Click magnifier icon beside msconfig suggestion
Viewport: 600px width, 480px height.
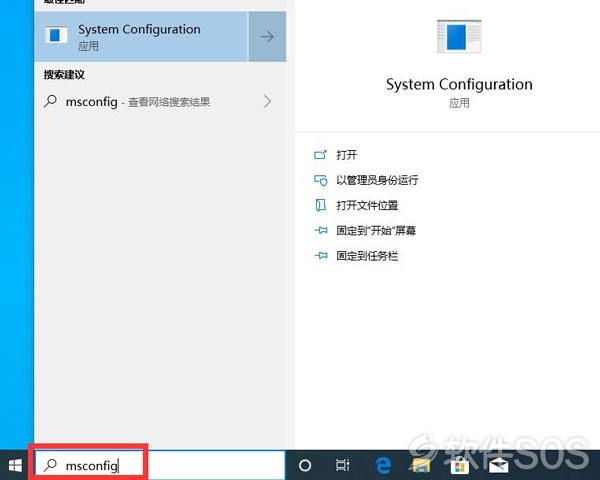(50, 101)
